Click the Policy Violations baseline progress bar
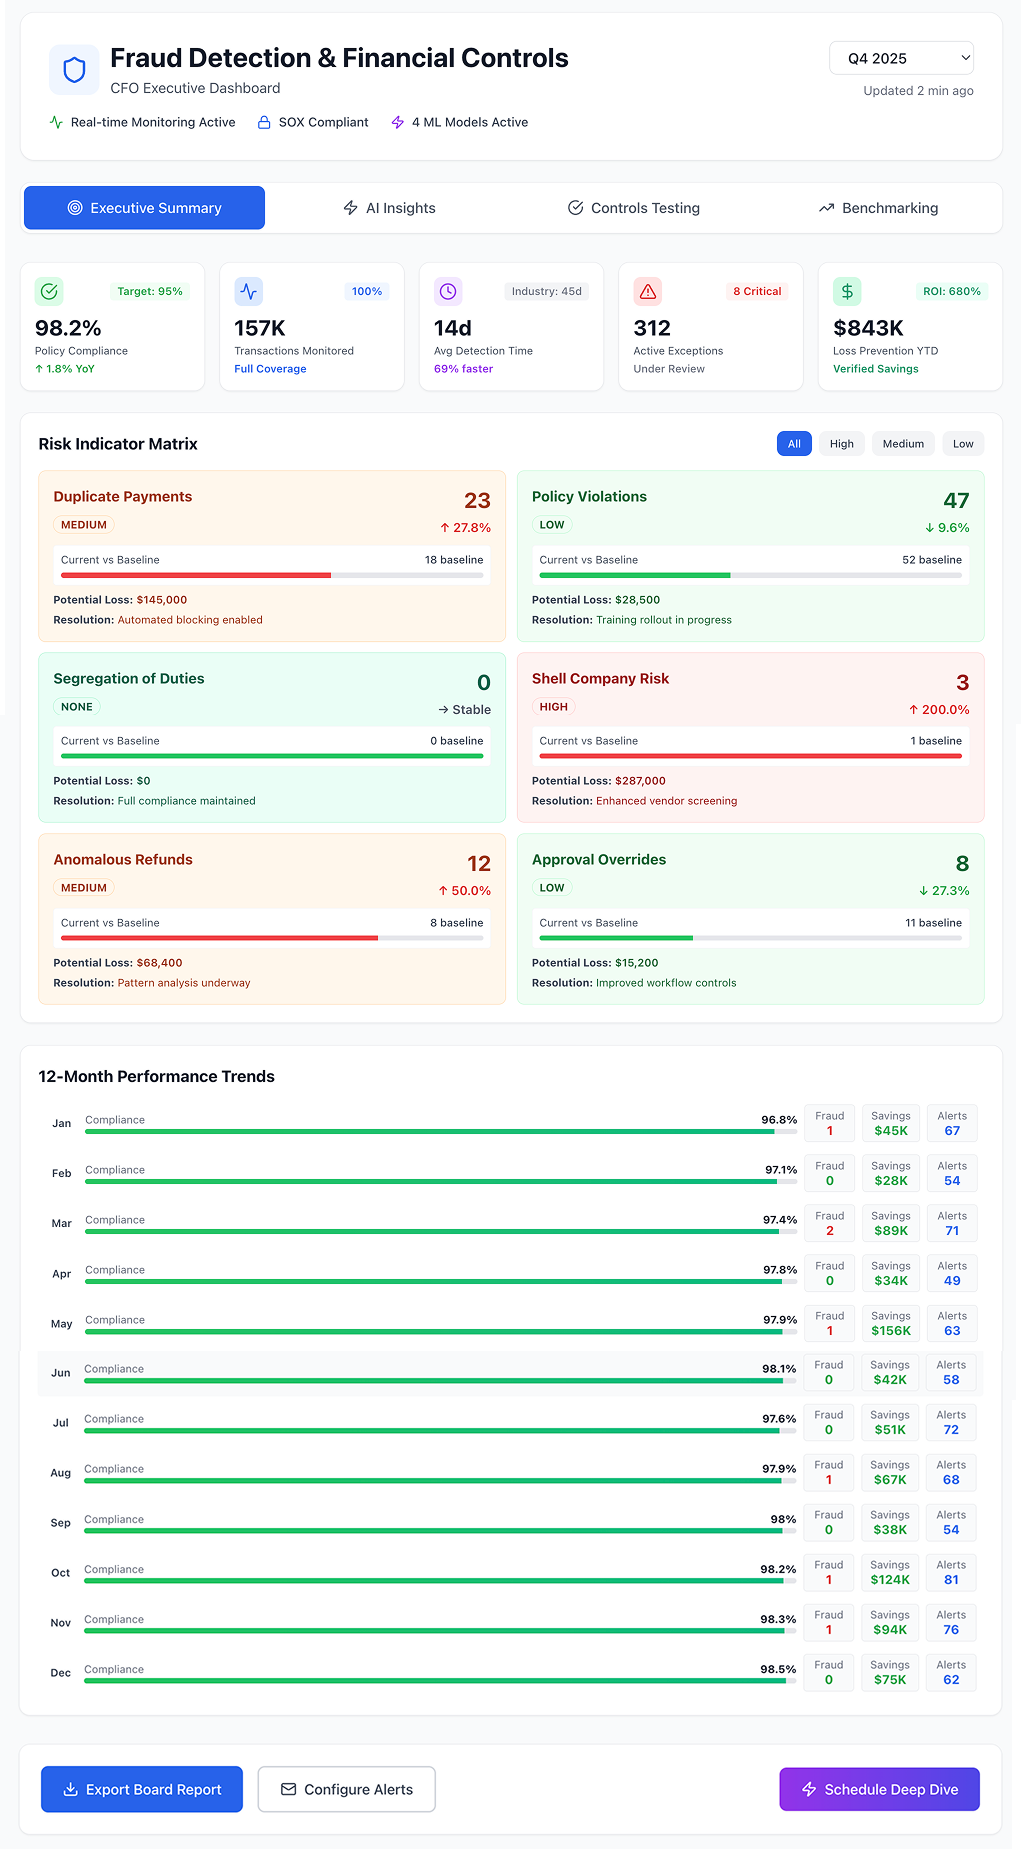Viewport: 1021px width, 1849px height. click(751, 576)
